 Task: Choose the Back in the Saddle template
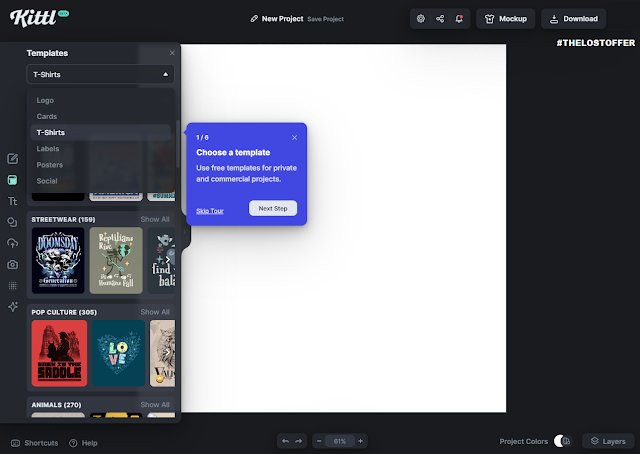point(59,353)
